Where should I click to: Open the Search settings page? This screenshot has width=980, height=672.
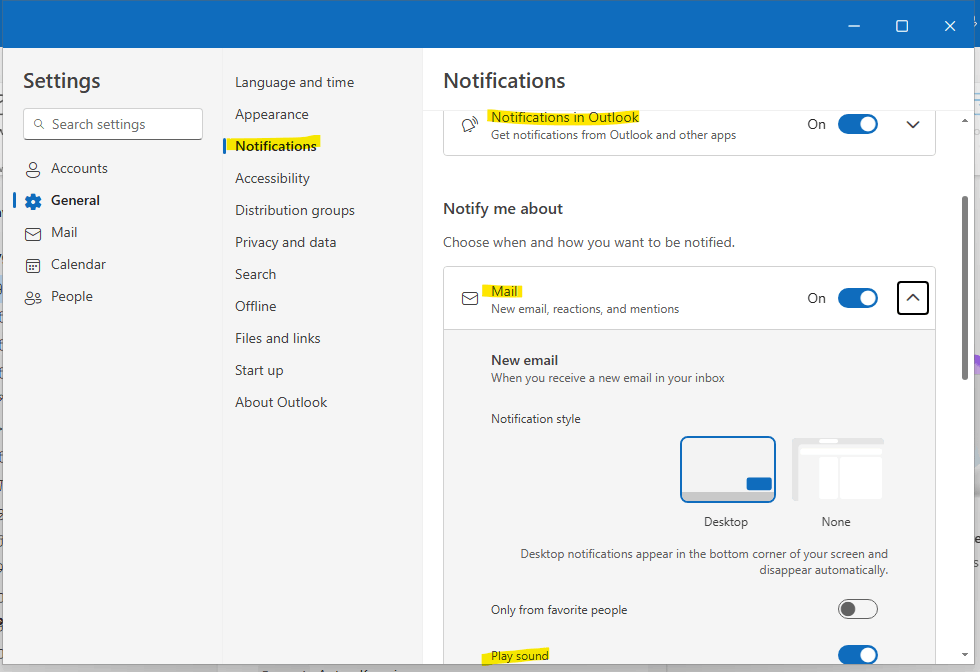click(x=255, y=274)
